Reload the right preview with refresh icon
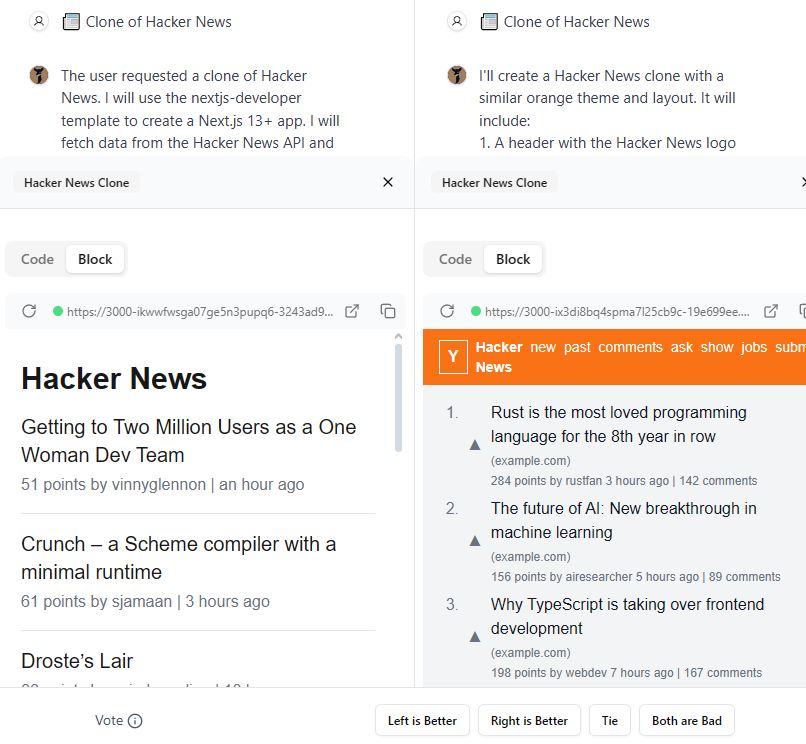Viewport: 806px width, 744px height. [x=447, y=311]
